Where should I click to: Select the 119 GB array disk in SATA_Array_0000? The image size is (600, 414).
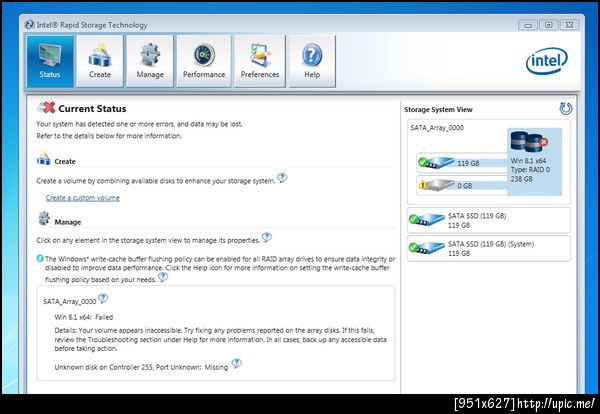(x=462, y=163)
